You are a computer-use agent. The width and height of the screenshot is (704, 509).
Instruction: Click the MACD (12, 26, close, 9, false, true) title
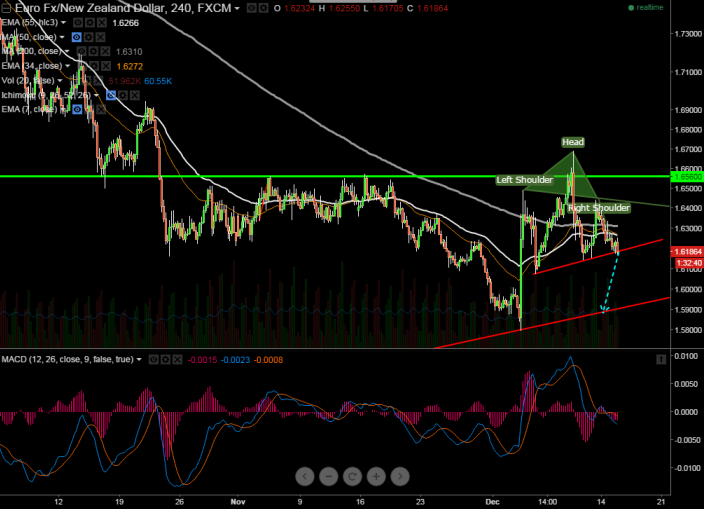pyautogui.click(x=68, y=360)
